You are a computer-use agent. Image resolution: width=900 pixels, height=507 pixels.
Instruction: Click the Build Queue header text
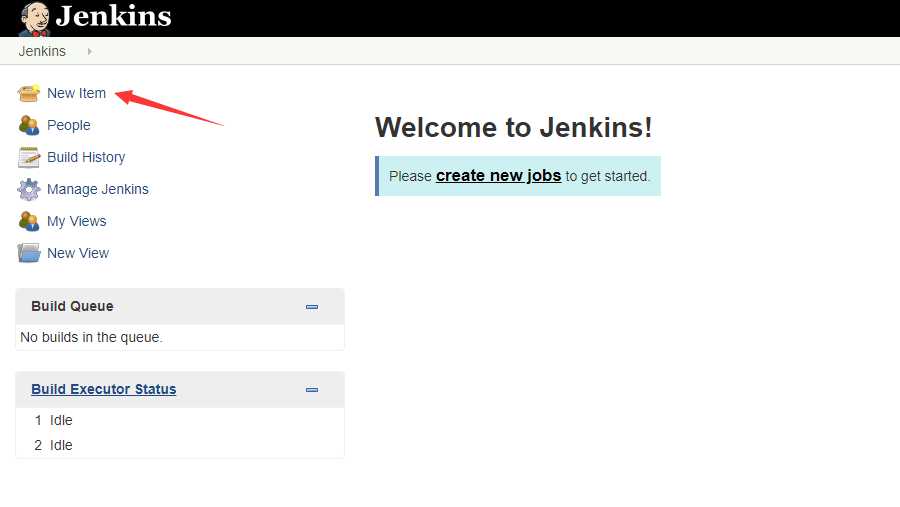72,306
